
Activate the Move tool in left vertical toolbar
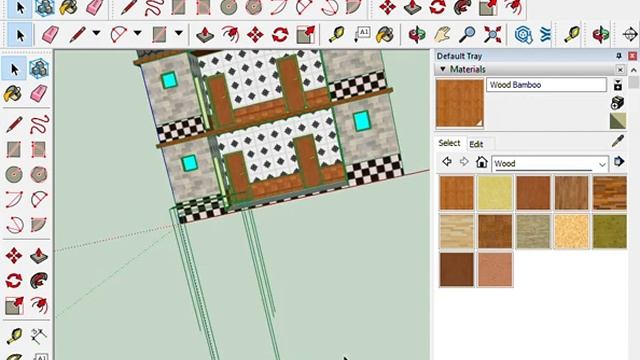click(x=14, y=256)
